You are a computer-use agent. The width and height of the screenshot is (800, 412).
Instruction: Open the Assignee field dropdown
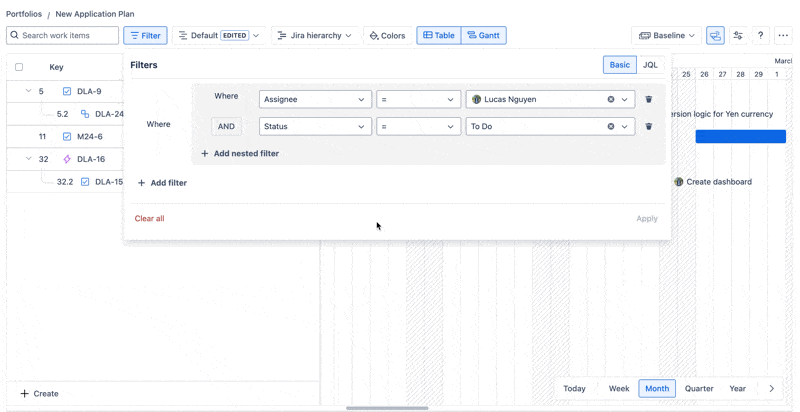click(315, 100)
